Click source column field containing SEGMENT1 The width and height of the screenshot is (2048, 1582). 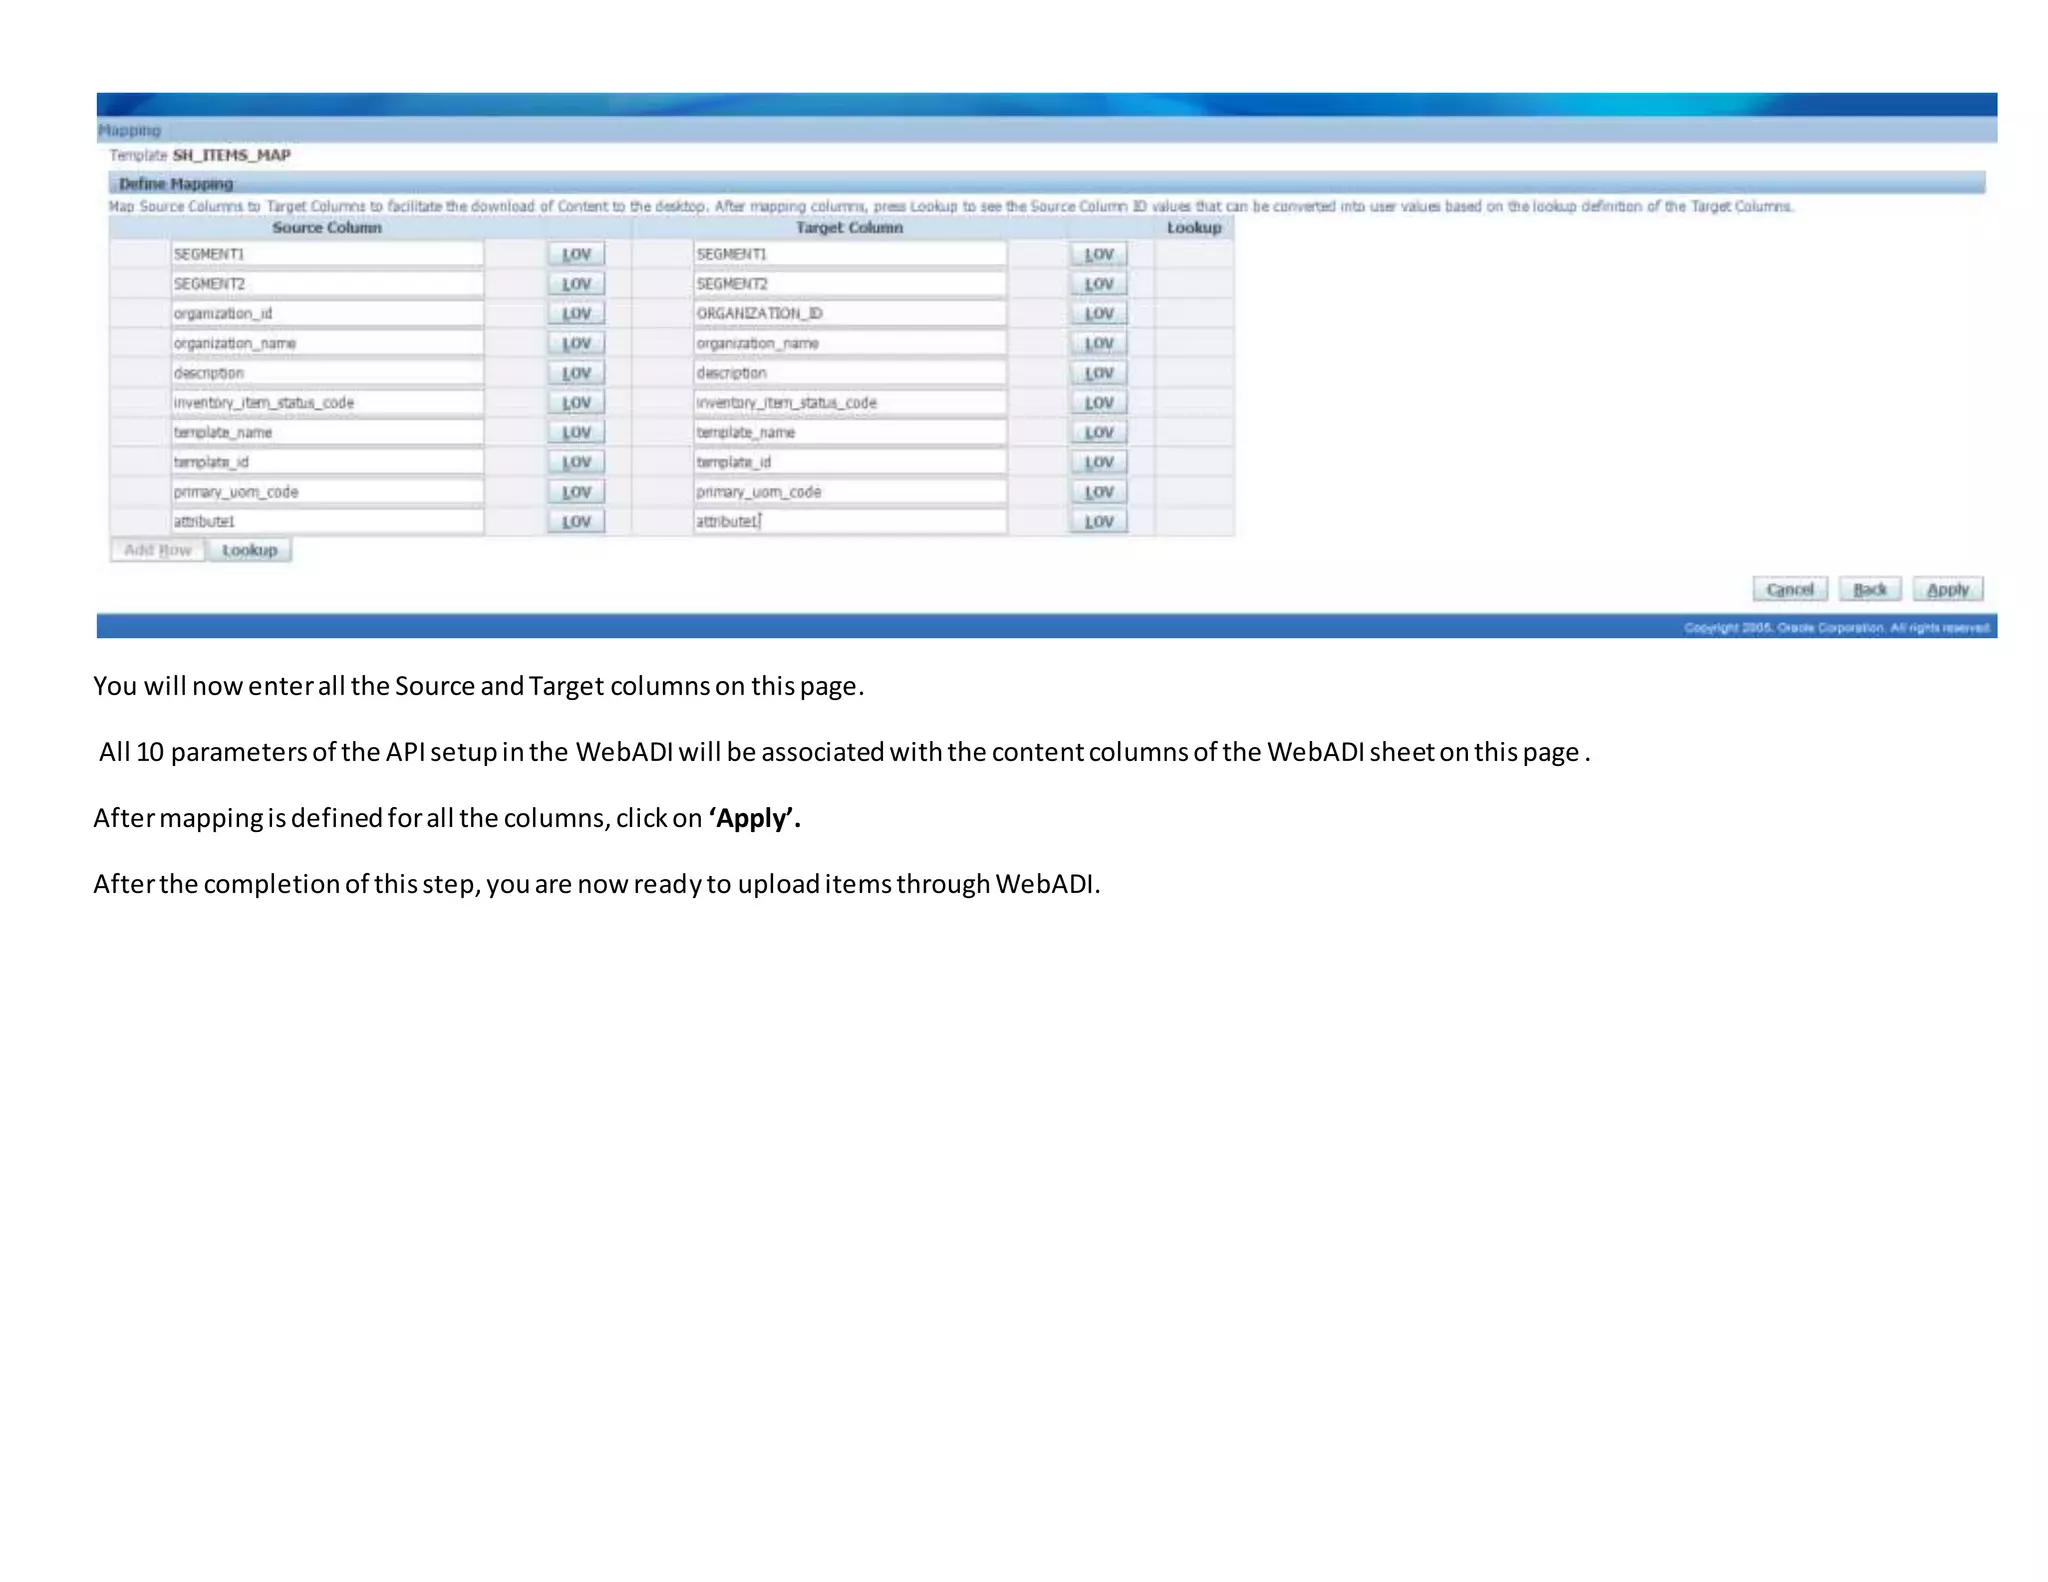(327, 254)
